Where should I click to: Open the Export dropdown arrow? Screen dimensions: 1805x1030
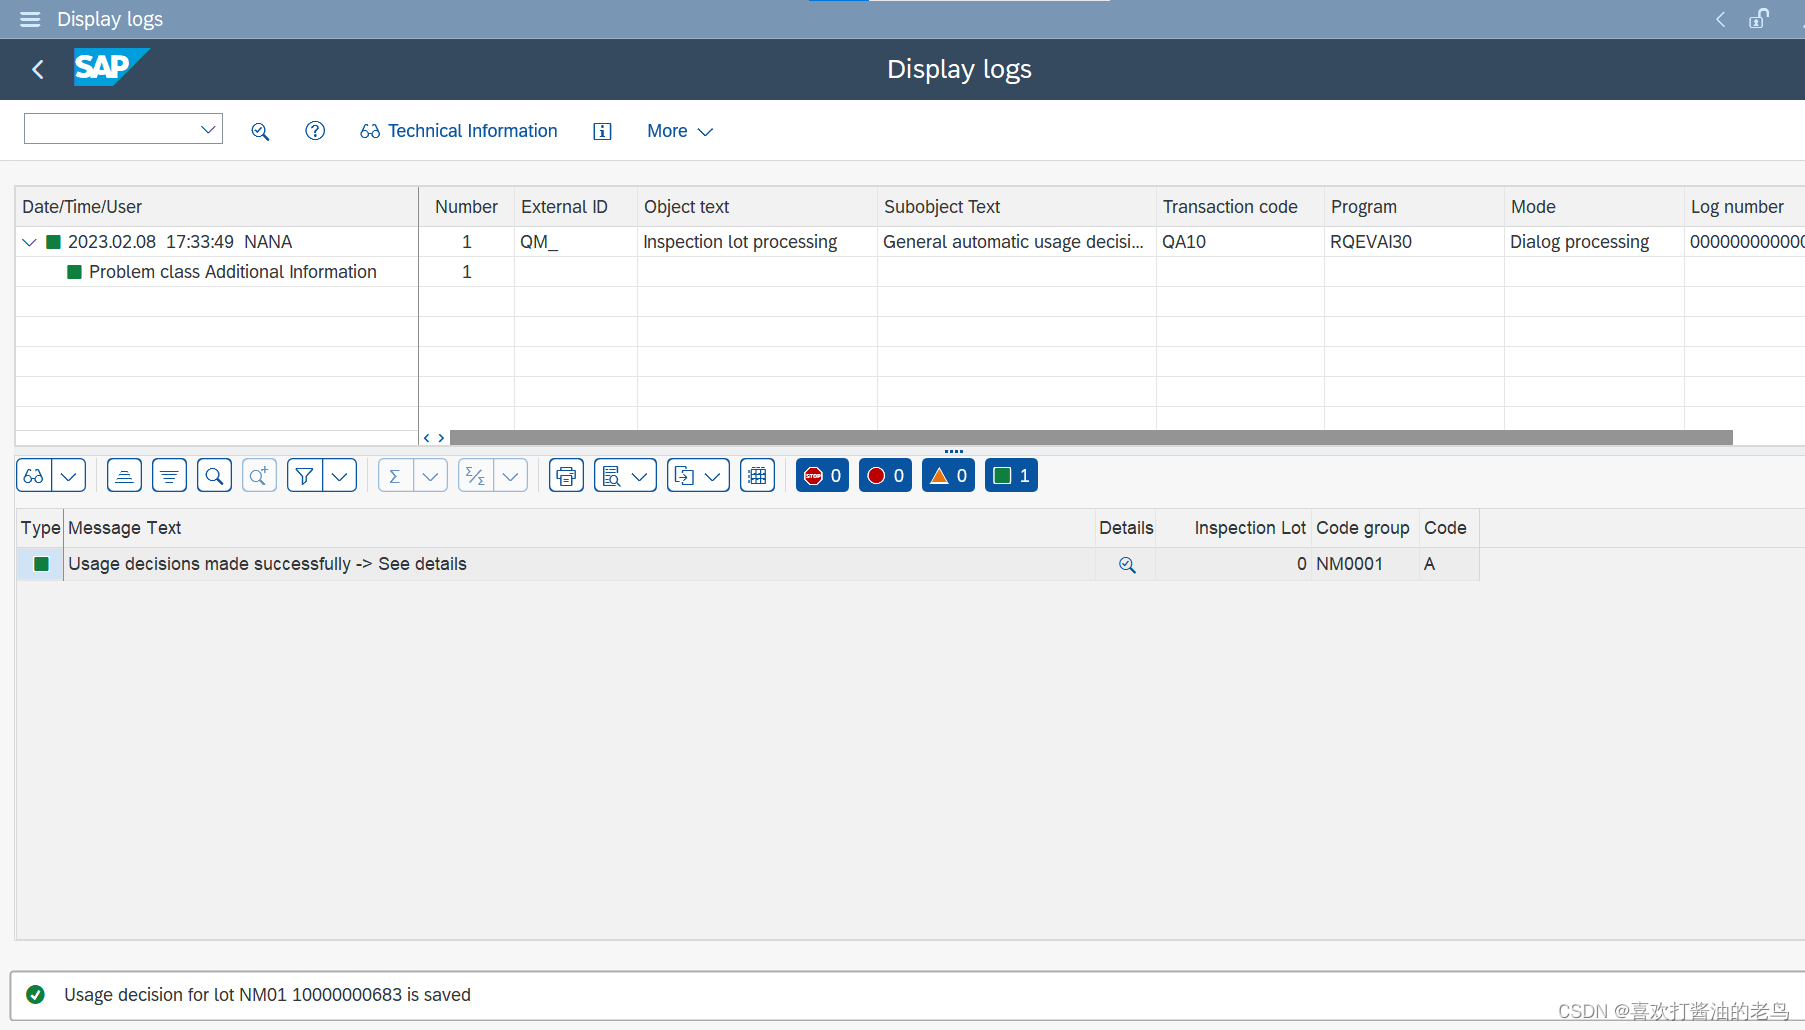coord(713,475)
